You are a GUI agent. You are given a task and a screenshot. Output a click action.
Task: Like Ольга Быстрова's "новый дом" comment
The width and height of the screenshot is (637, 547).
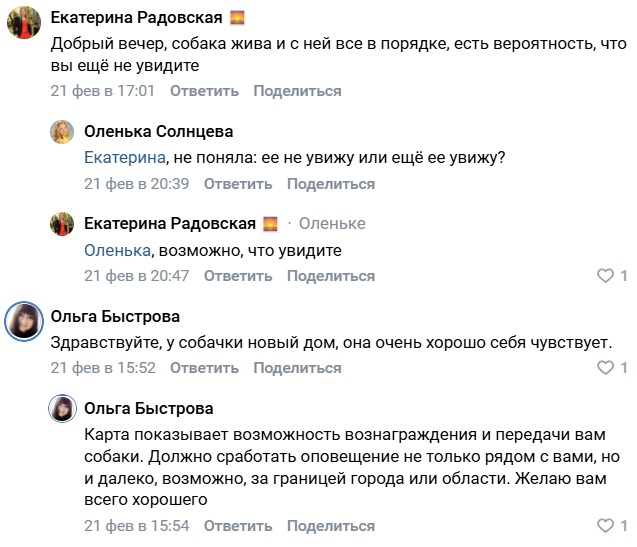(603, 368)
